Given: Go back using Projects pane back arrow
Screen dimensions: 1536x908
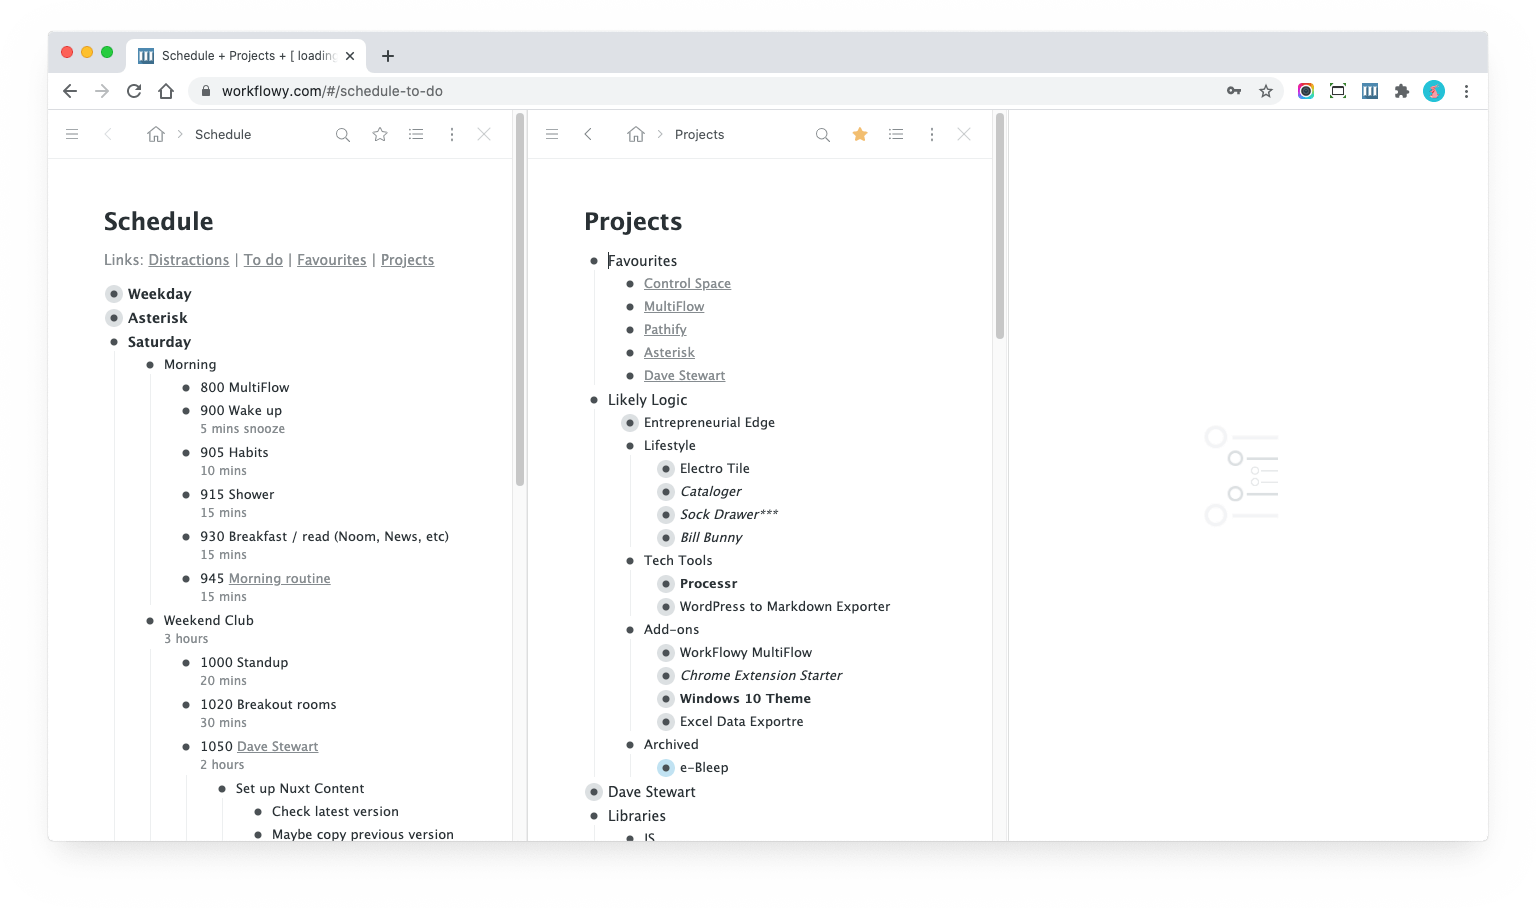Looking at the screenshot, I should pos(588,135).
